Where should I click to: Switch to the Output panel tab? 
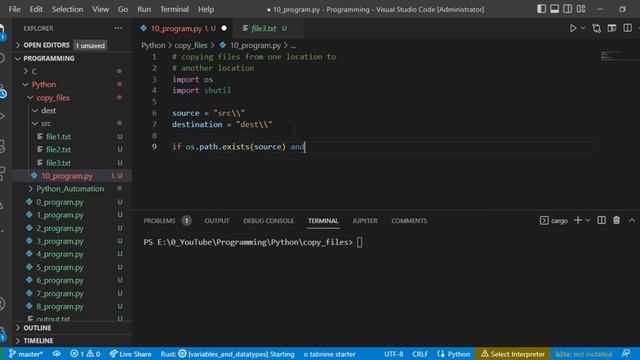coord(217,221)
